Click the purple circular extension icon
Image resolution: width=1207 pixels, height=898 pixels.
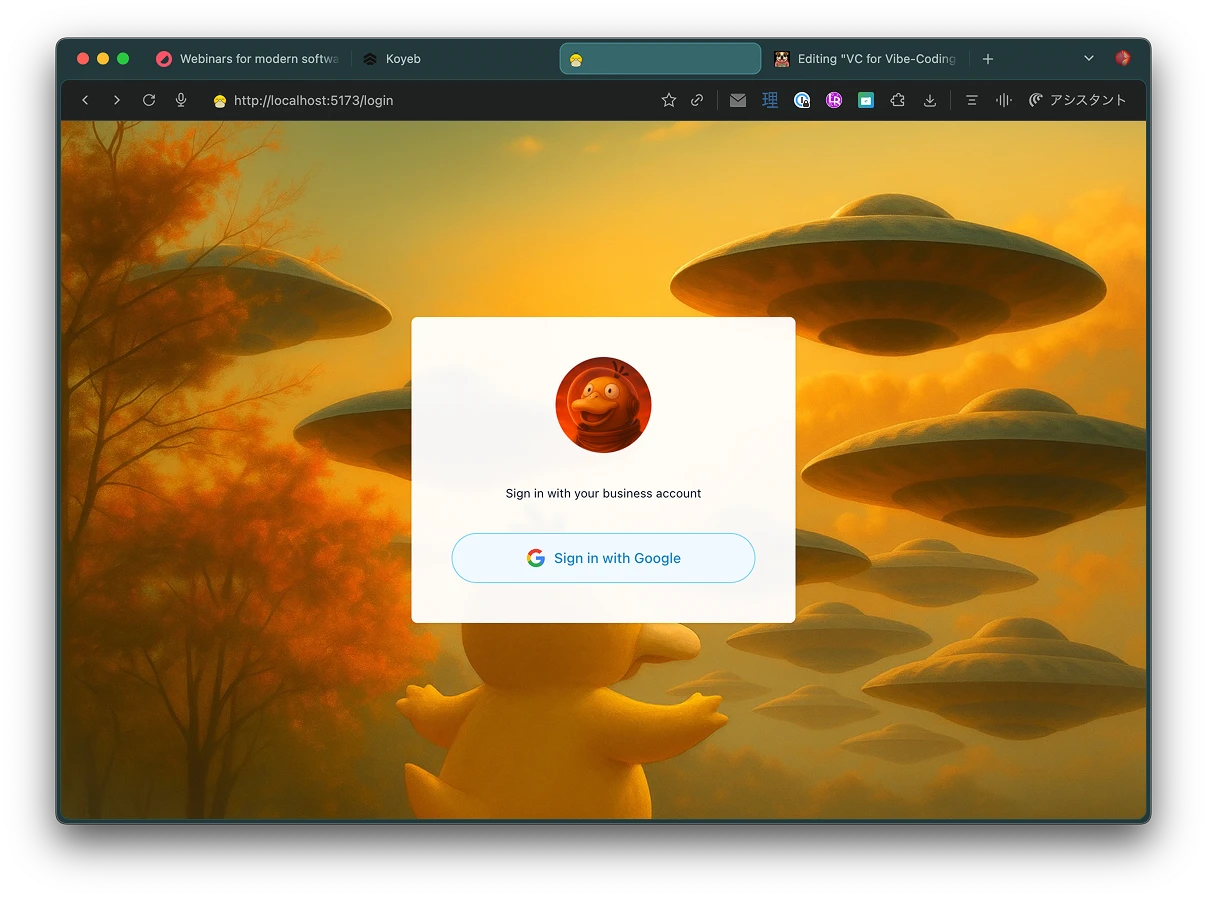[x=834, y=100]
